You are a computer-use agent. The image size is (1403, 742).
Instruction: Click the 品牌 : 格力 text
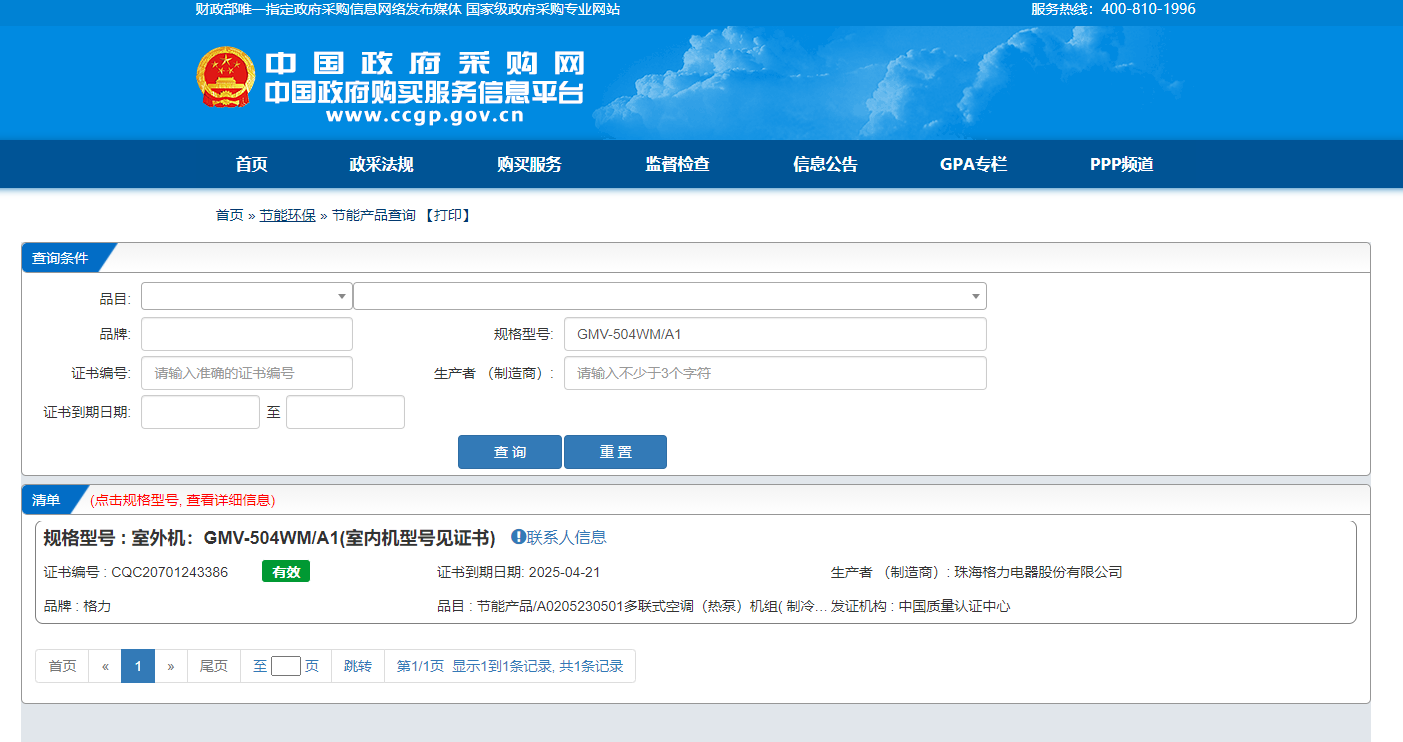pyautogui.click(x=77, y=606)
